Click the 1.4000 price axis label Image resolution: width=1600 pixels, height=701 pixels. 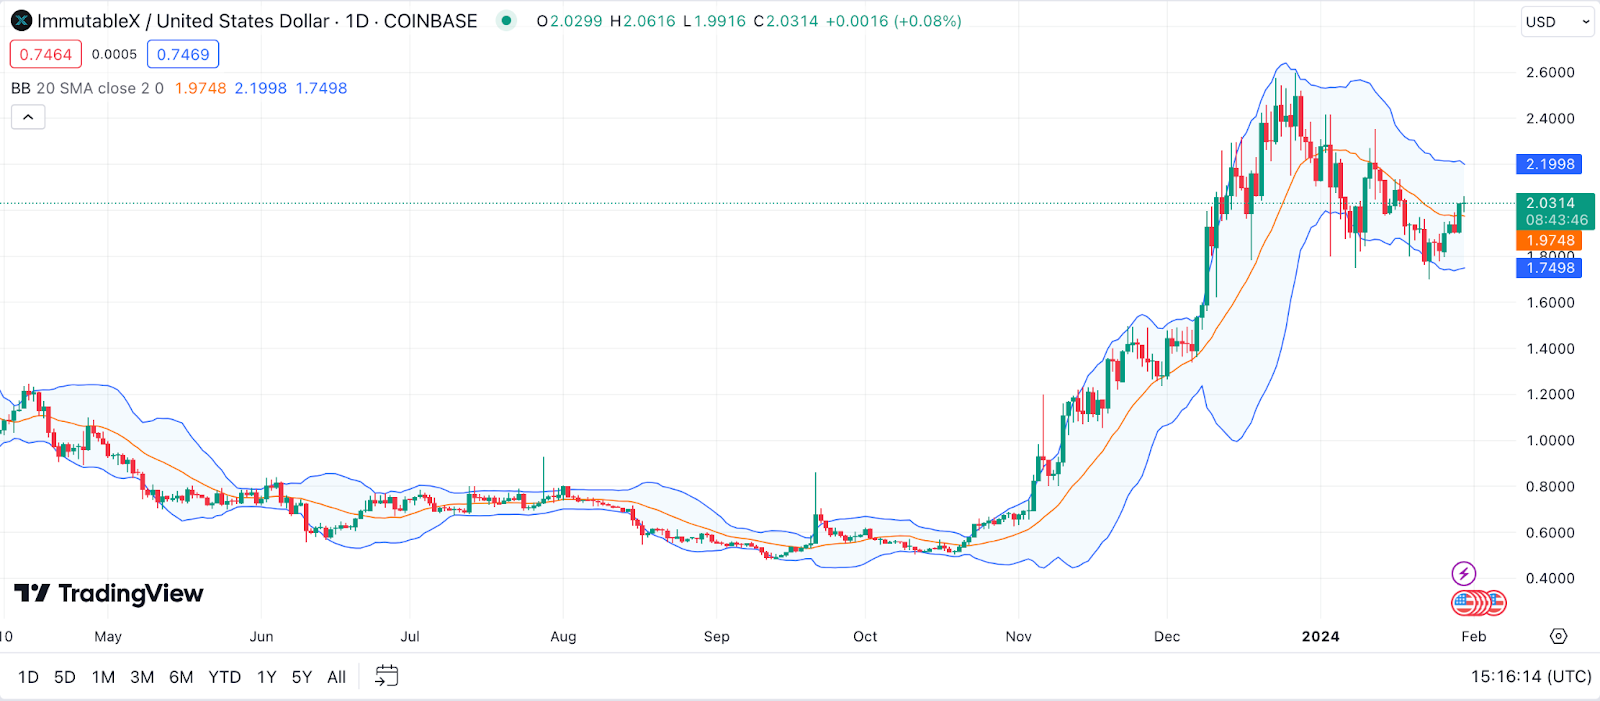click(1550, 348)
